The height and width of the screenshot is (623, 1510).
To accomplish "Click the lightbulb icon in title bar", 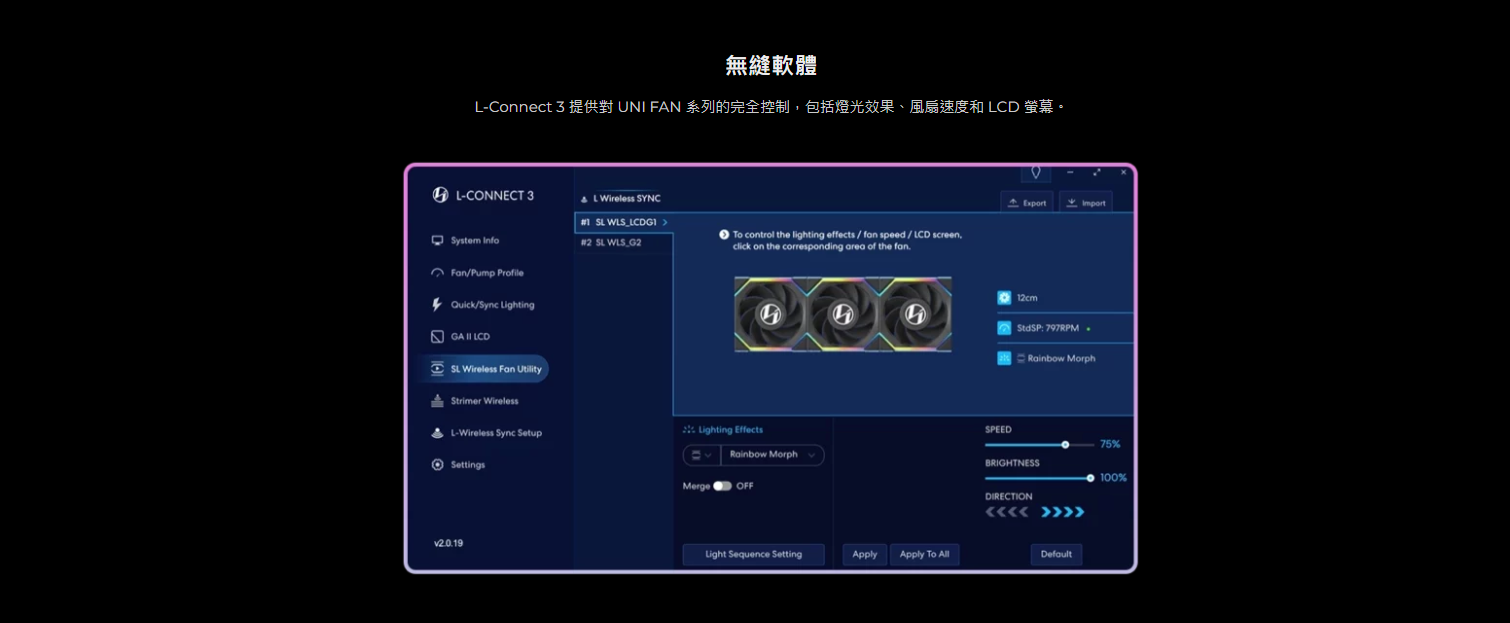I will point(1035,173).
